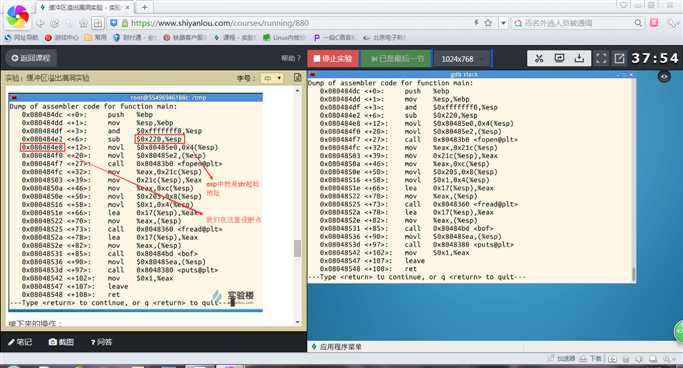Click the green last-section button
Viewport: 683px width, 368px height.
coord(397,58)
